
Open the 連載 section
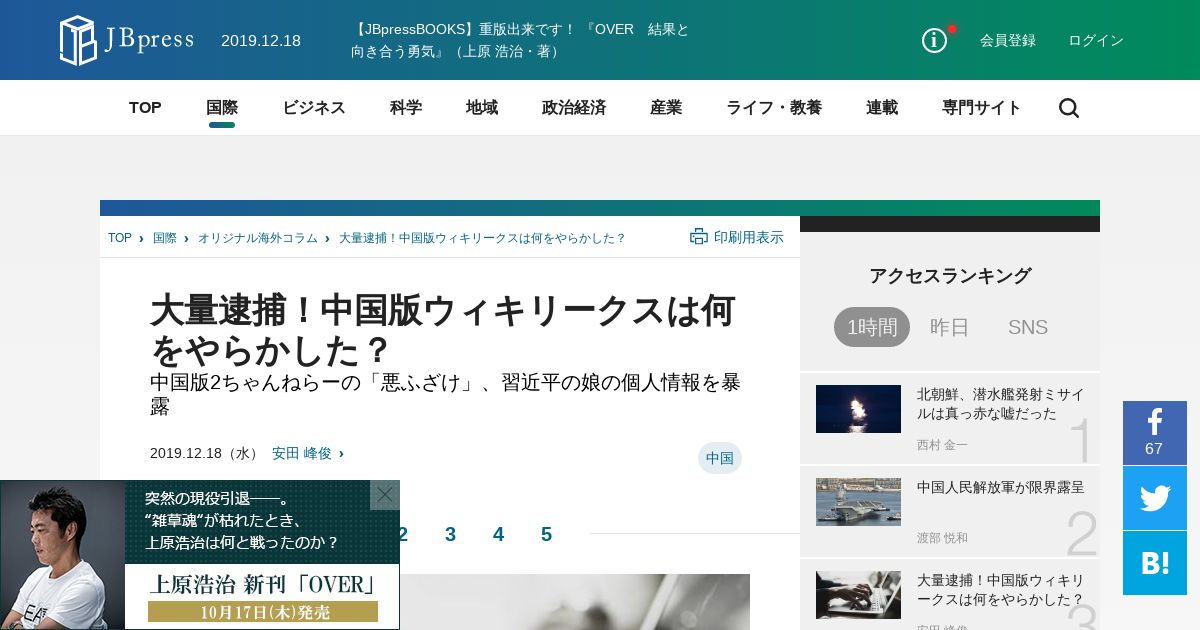[882, 108]
